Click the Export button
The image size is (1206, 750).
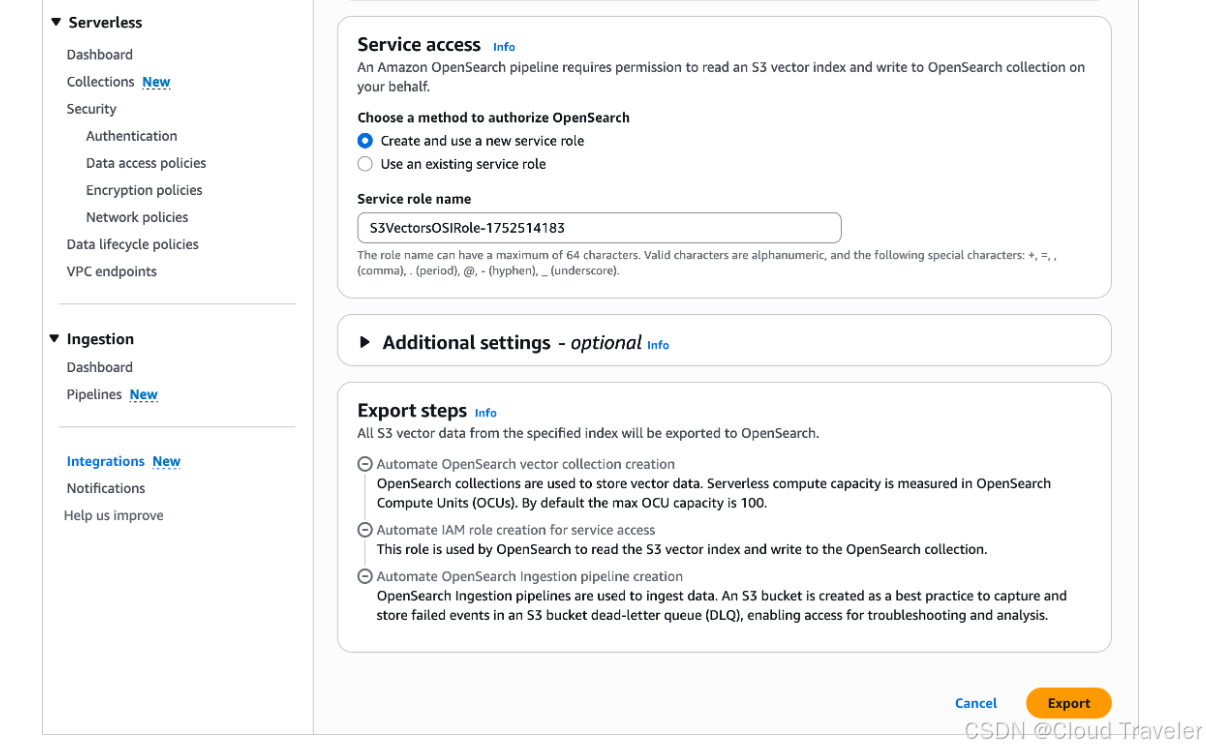[x=1068, y=703]
